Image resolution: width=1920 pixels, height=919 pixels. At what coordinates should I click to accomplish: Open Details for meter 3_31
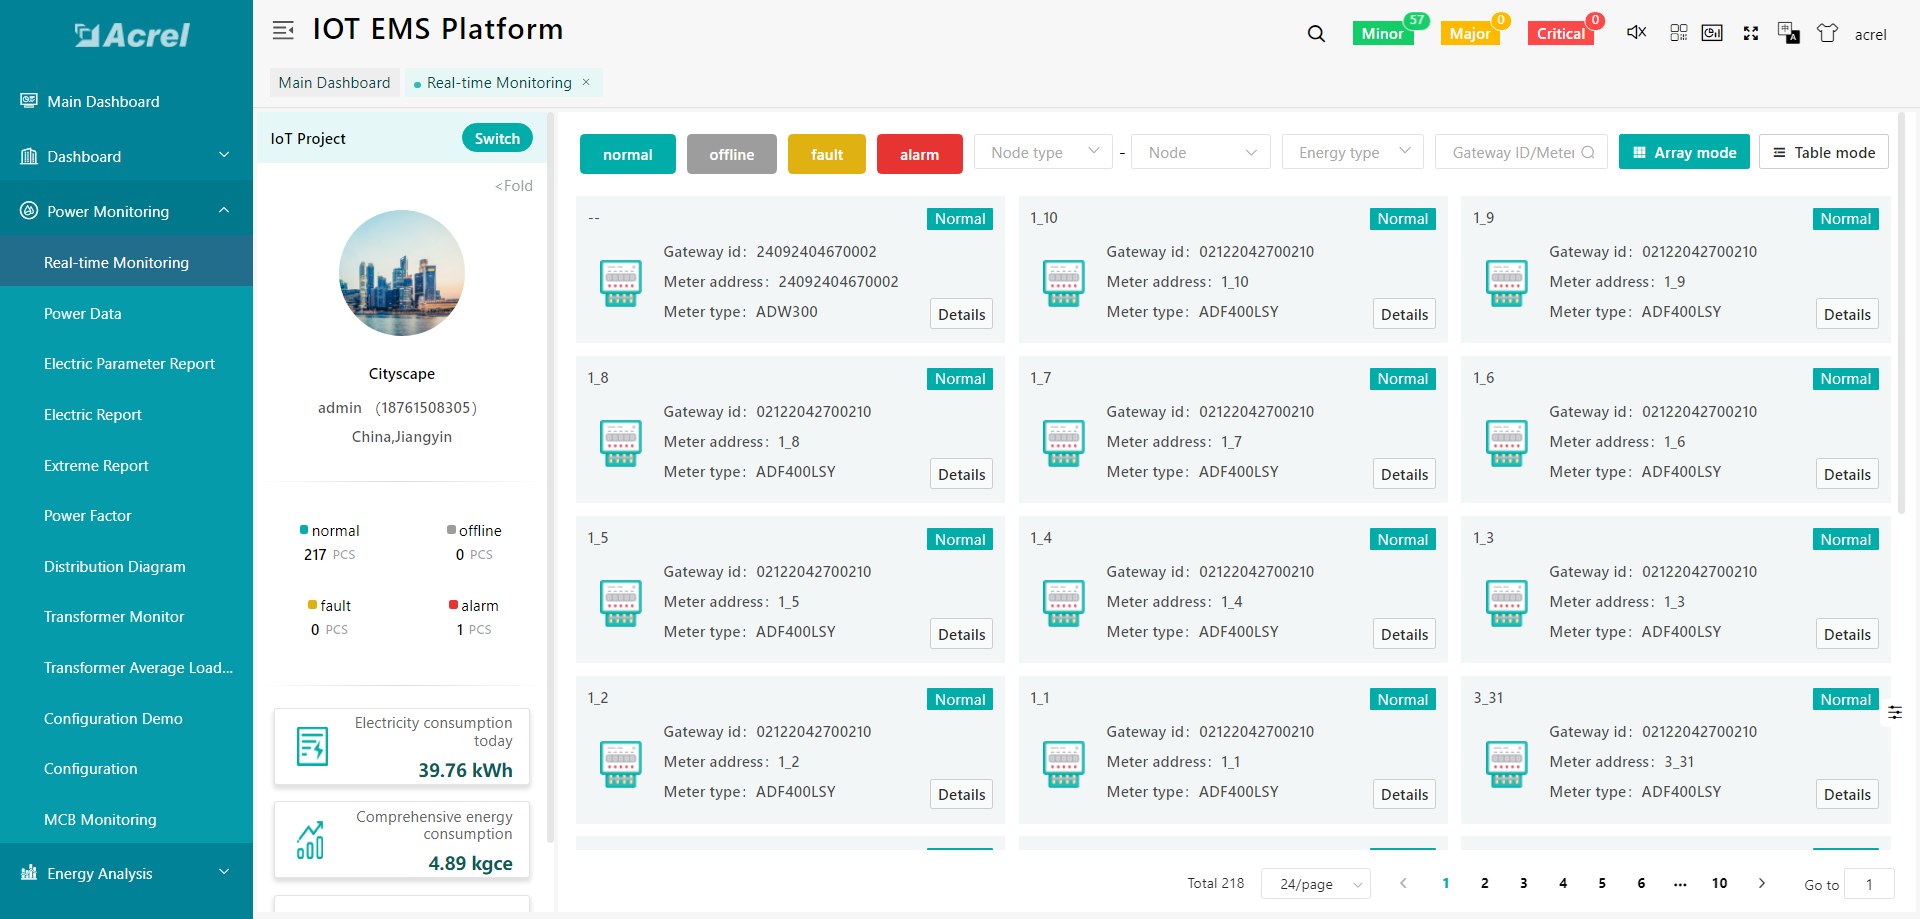pos(1847,794)
